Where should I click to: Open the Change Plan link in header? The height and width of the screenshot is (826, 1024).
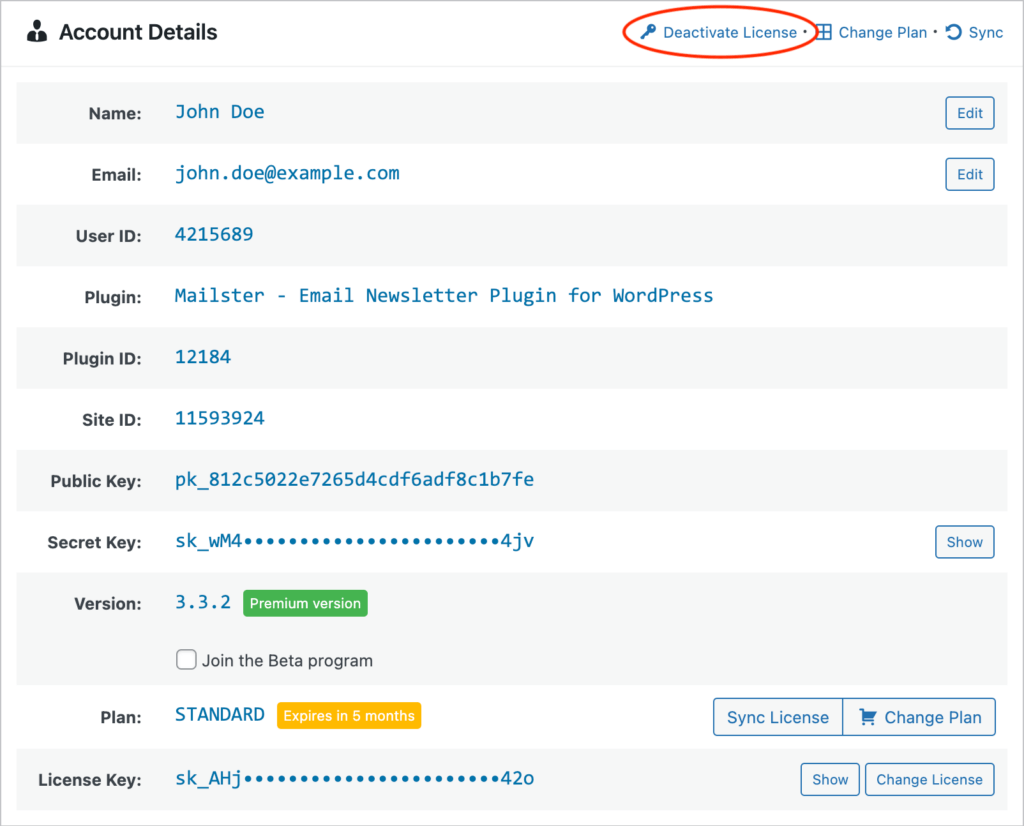[882, 33]
